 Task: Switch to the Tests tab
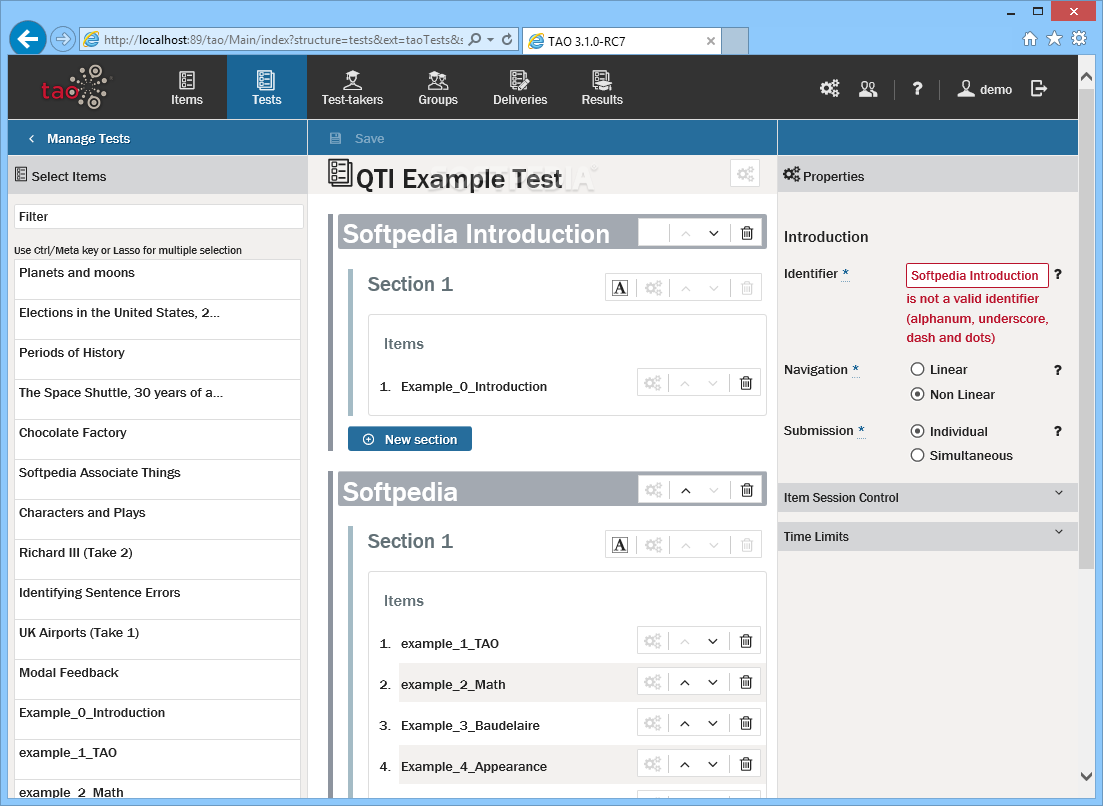pos(267,88)
